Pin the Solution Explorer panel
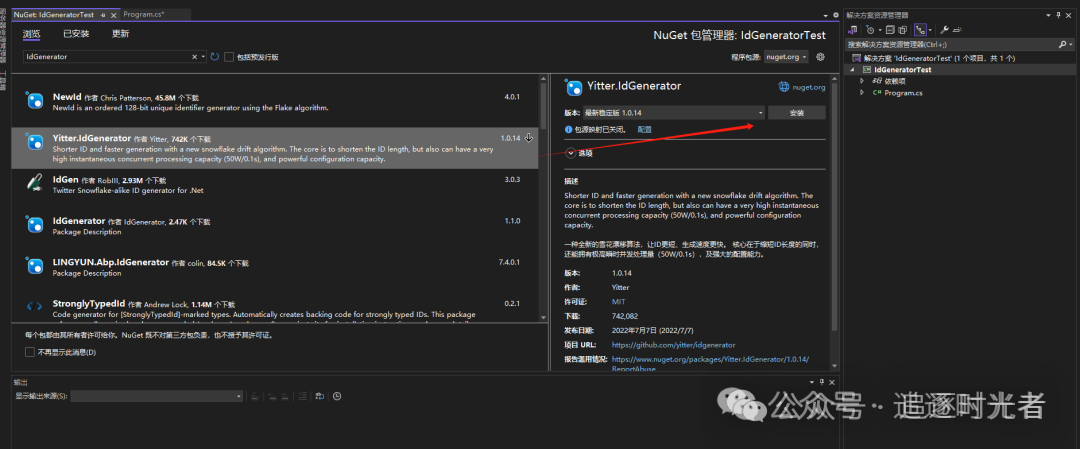The height and width of the screenshot is (449, 1080). pyautogui.click(x=1058, y=14)
